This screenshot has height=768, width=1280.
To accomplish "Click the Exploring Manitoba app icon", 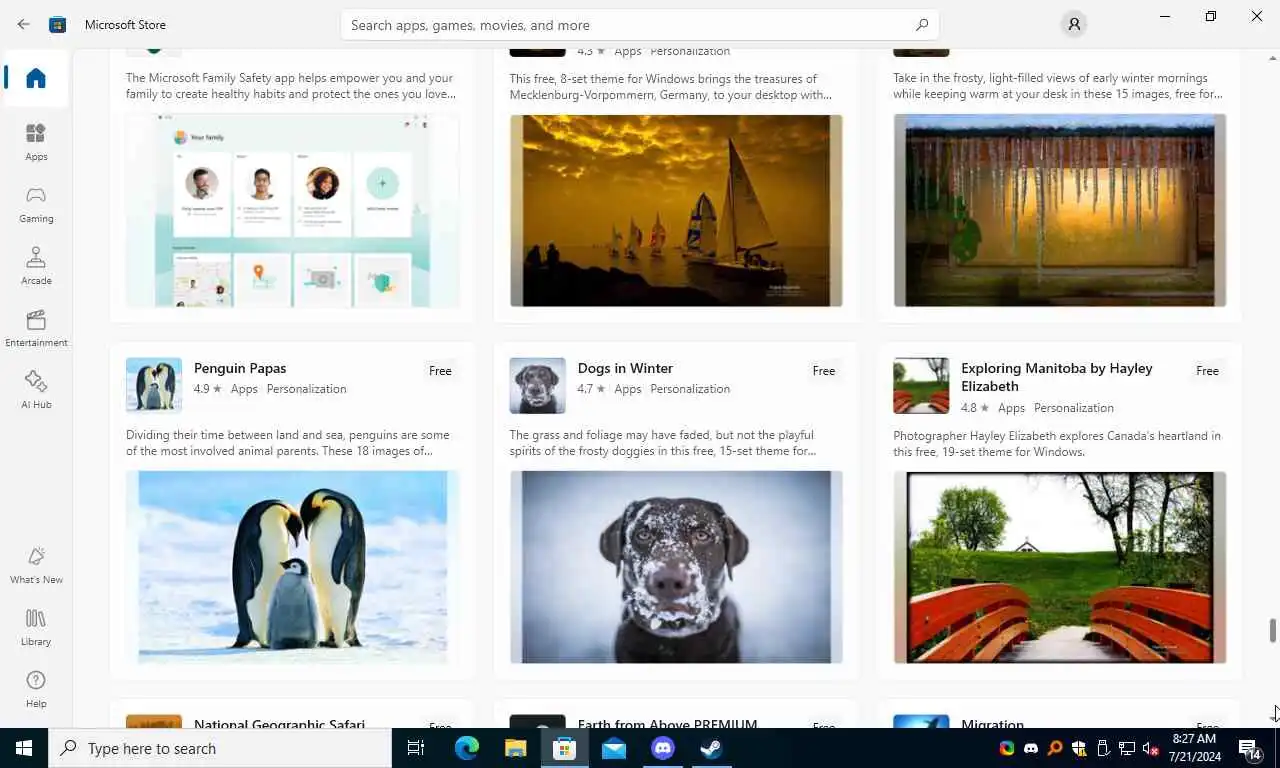I will pos(921,385).
